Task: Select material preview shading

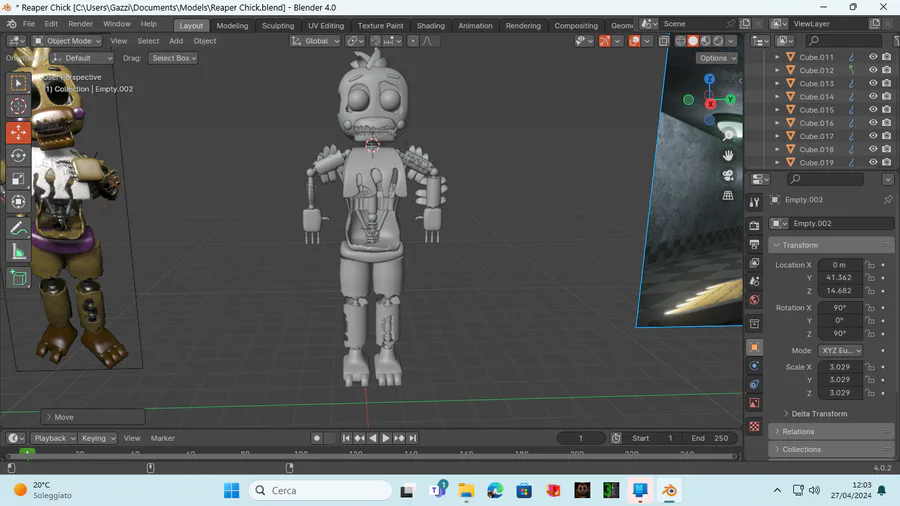Action: click(x=706, y=41)
